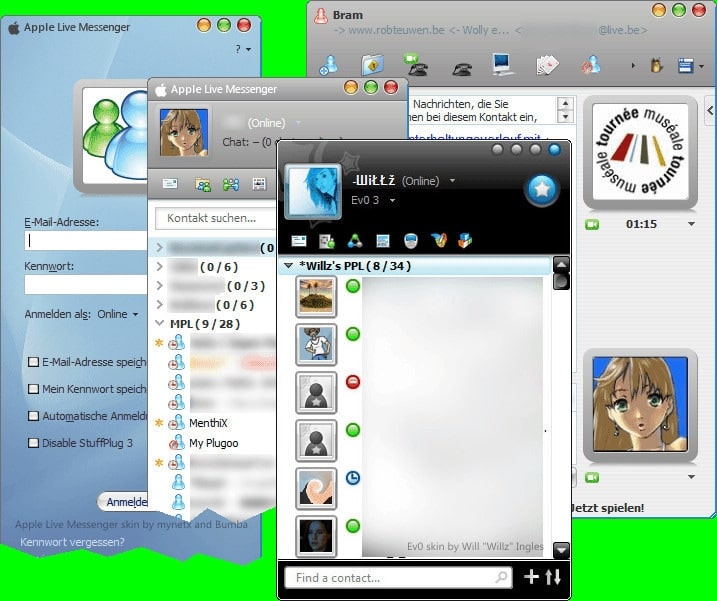This screenshot has width=717, height=601.
Task: Click share files folder icon in Bram chat
Action: 372,65
